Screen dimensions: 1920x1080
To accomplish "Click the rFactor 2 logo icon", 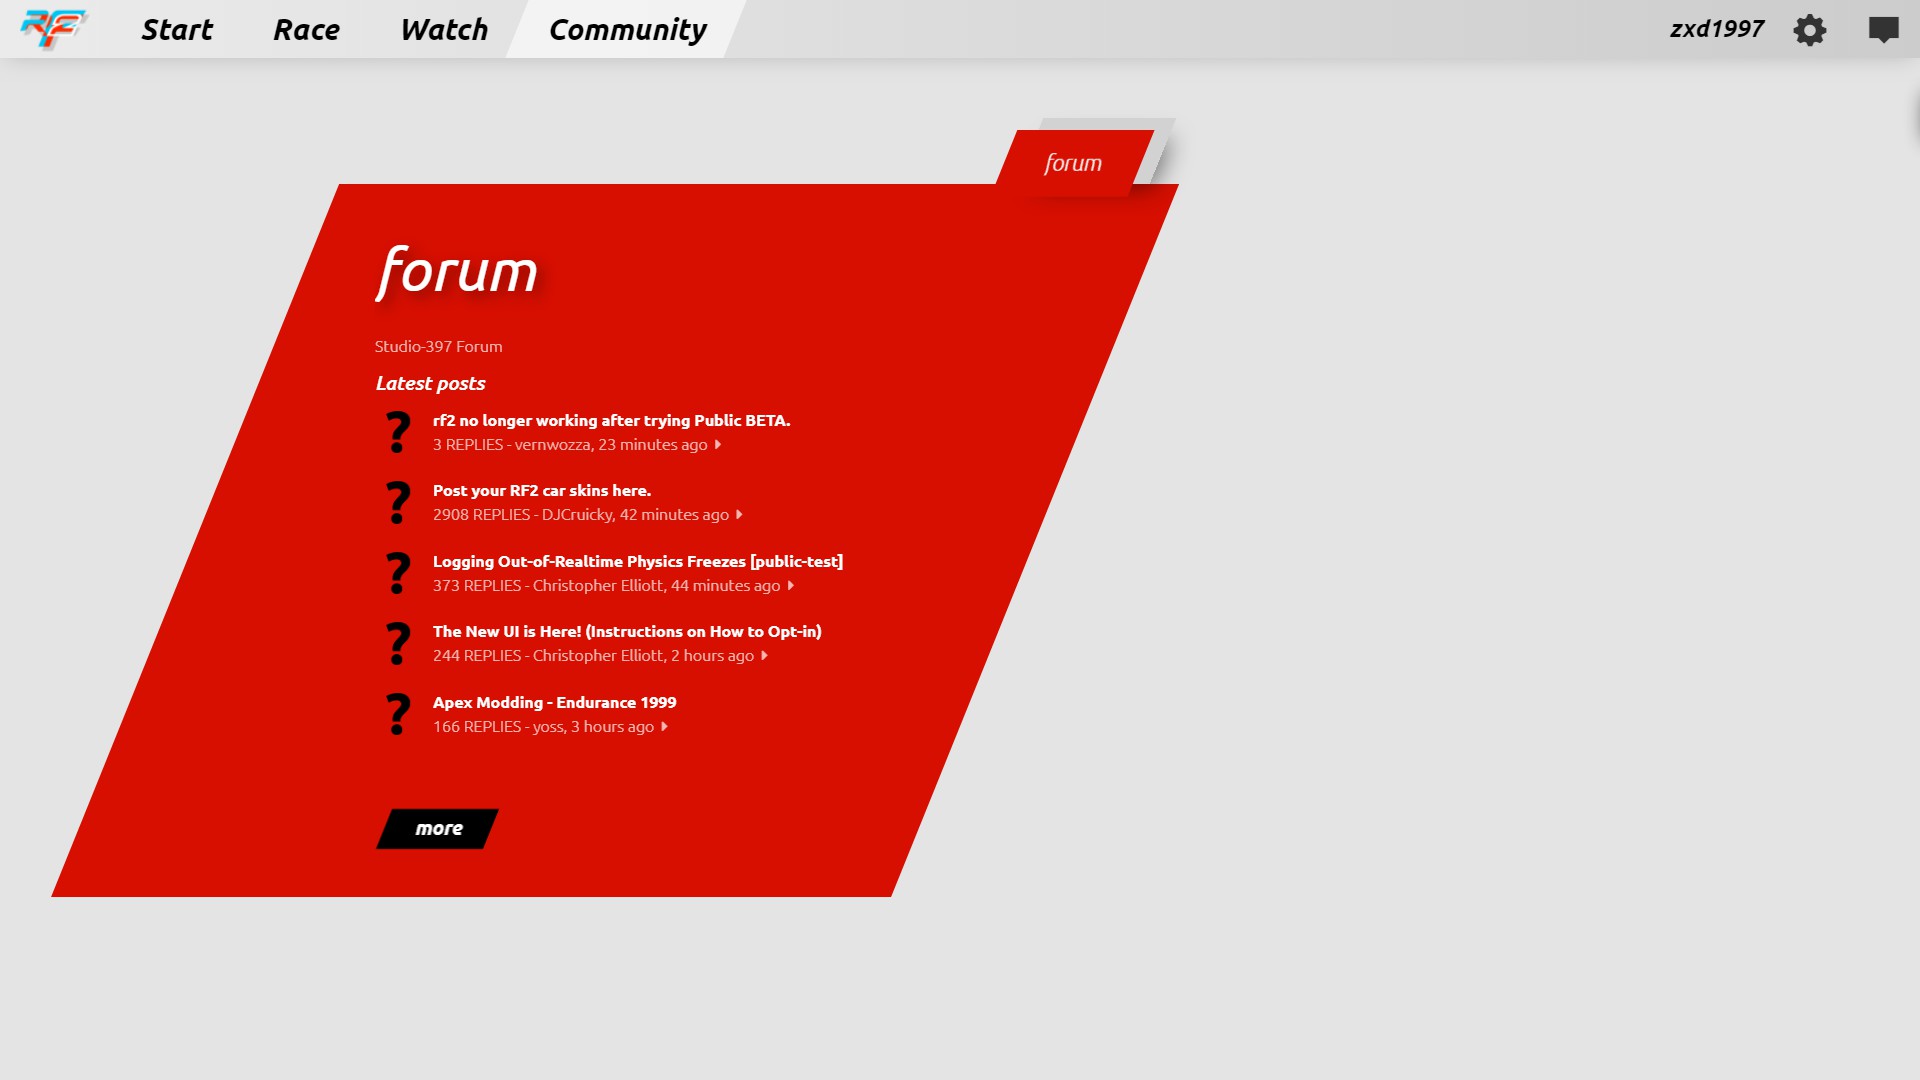I will pyautogui.click(x=54, y=29).
